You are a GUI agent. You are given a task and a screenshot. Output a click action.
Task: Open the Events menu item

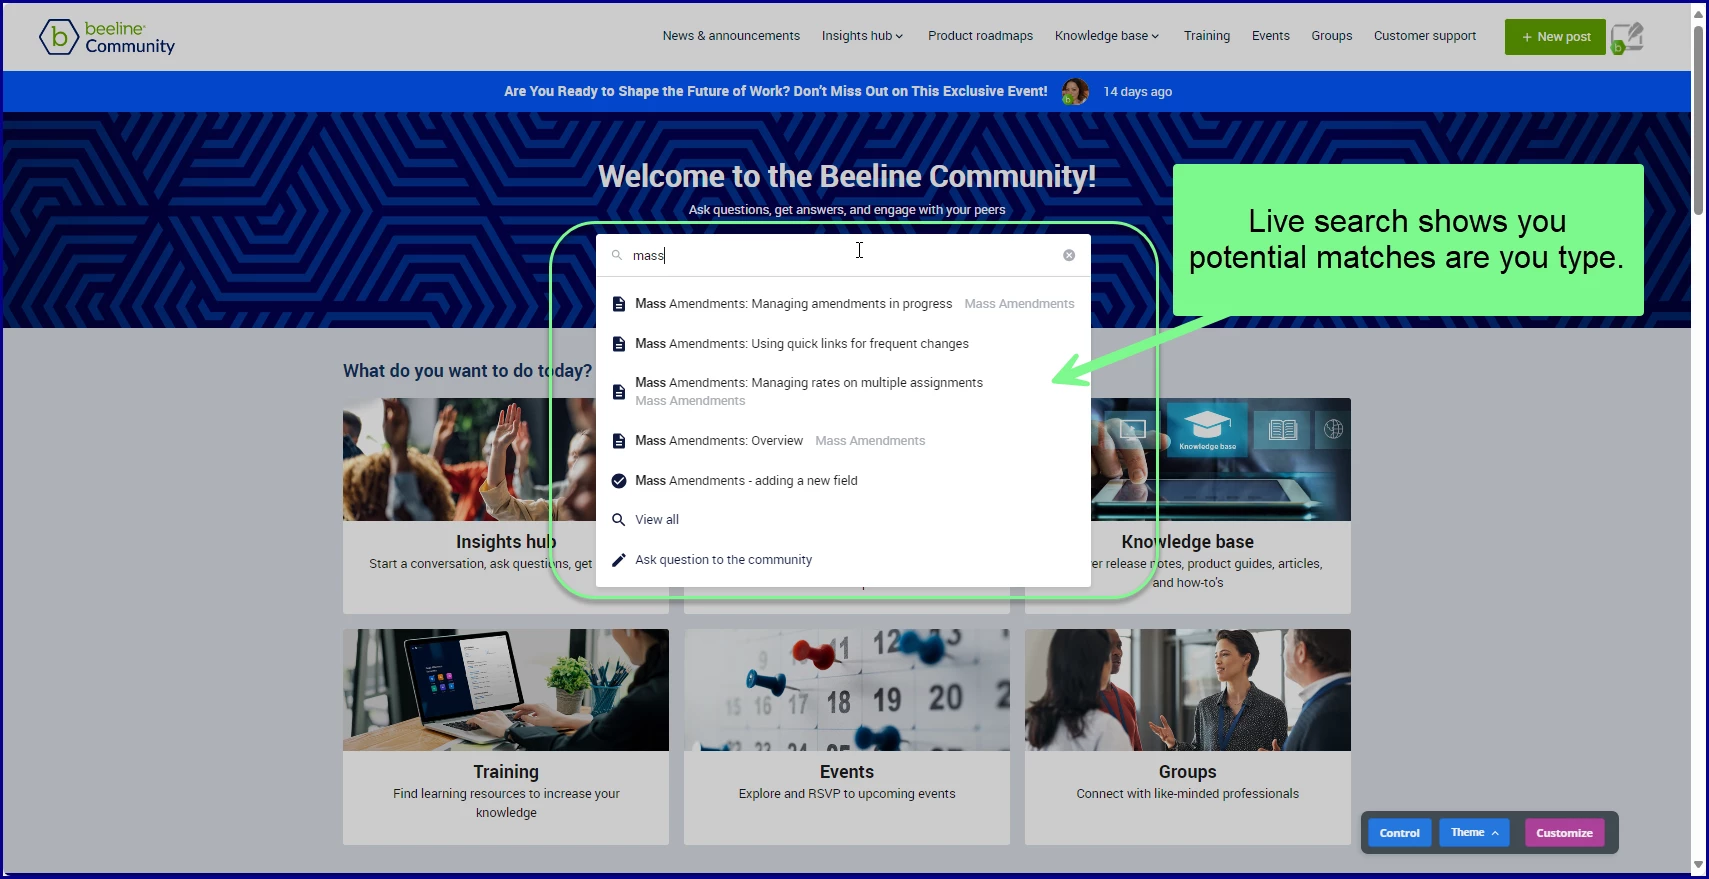(x=1271, y=36)
